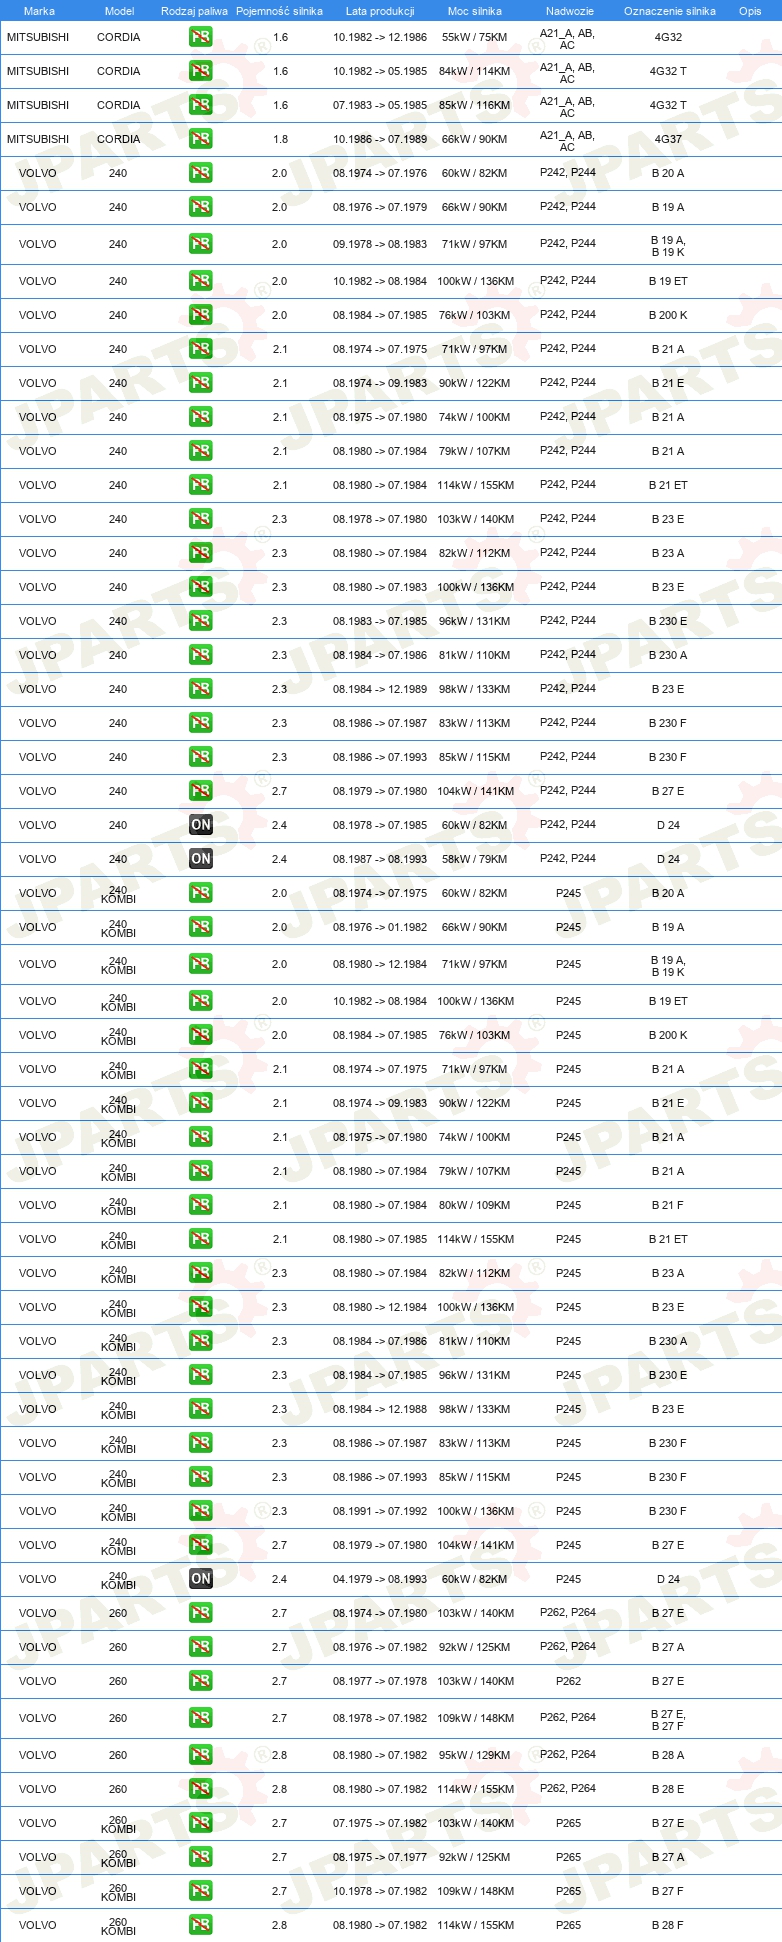782x1942 pixels.
Task: Click the Rodzaj paliwa column header
Action: click(x=194, y=11)
